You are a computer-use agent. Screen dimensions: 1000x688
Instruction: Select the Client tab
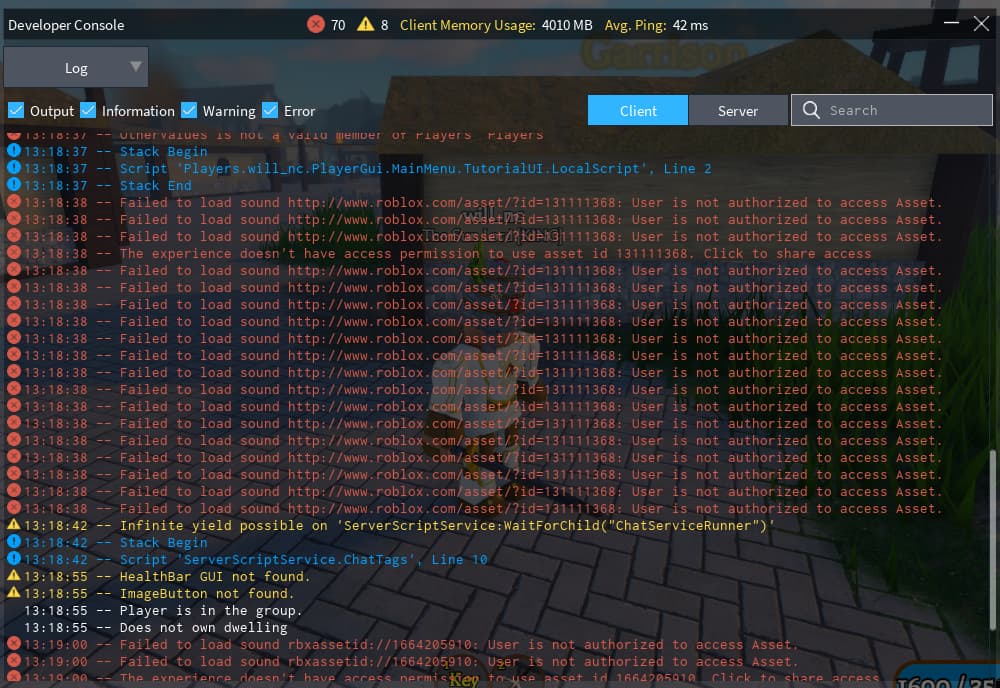[637, 110]
